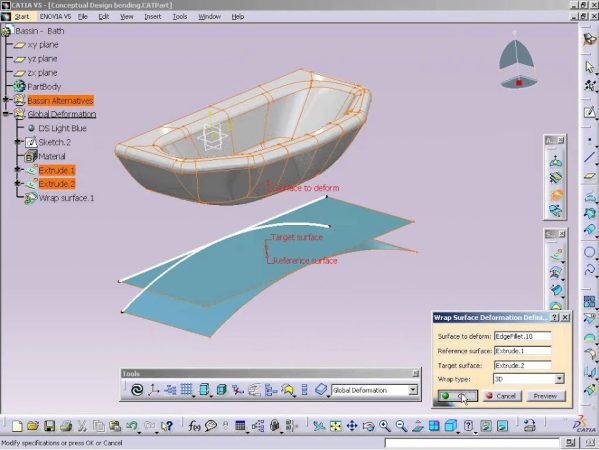This screenshot has width=599, height=450.
Task: Select Wrap surface.1 in the tree
Action: click(66, 198)
